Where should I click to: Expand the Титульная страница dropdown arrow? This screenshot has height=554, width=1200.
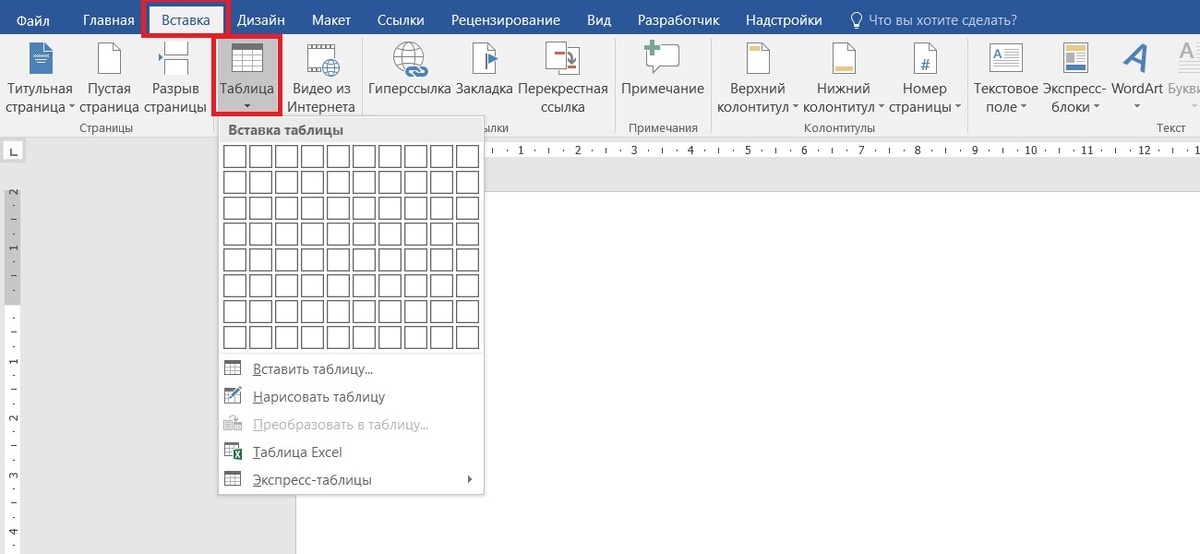click(x=72, y=107)
